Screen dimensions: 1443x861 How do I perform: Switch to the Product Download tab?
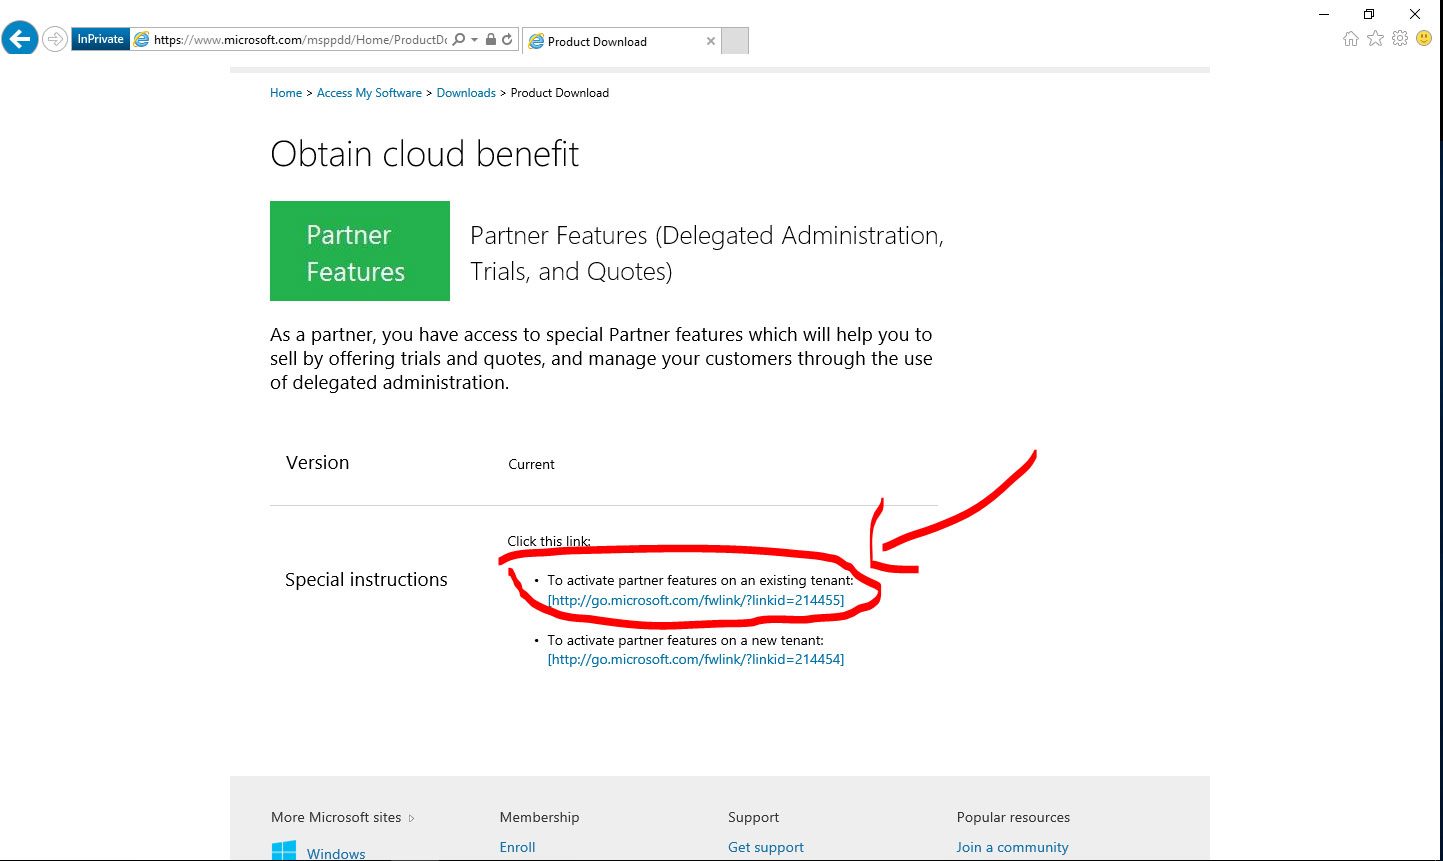point(620,41)
